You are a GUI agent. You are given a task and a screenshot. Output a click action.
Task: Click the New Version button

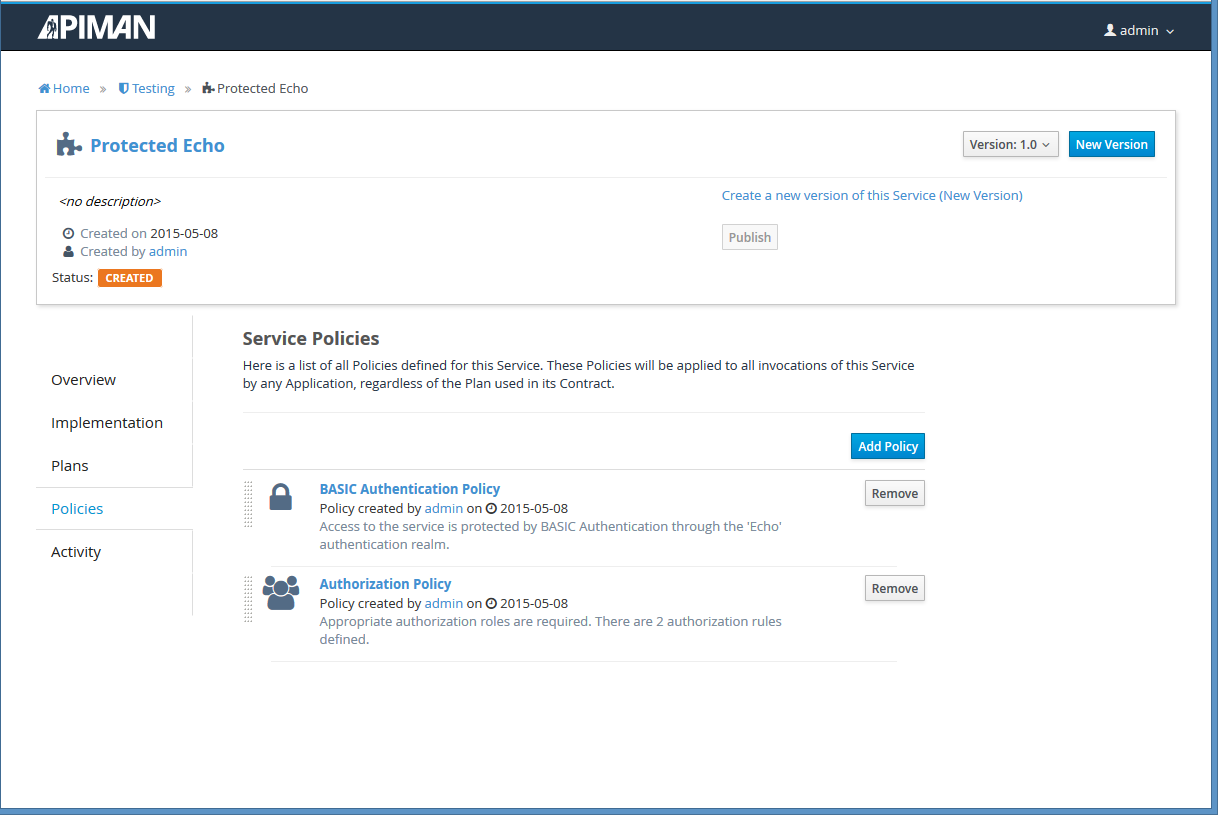click(1111, 144)
